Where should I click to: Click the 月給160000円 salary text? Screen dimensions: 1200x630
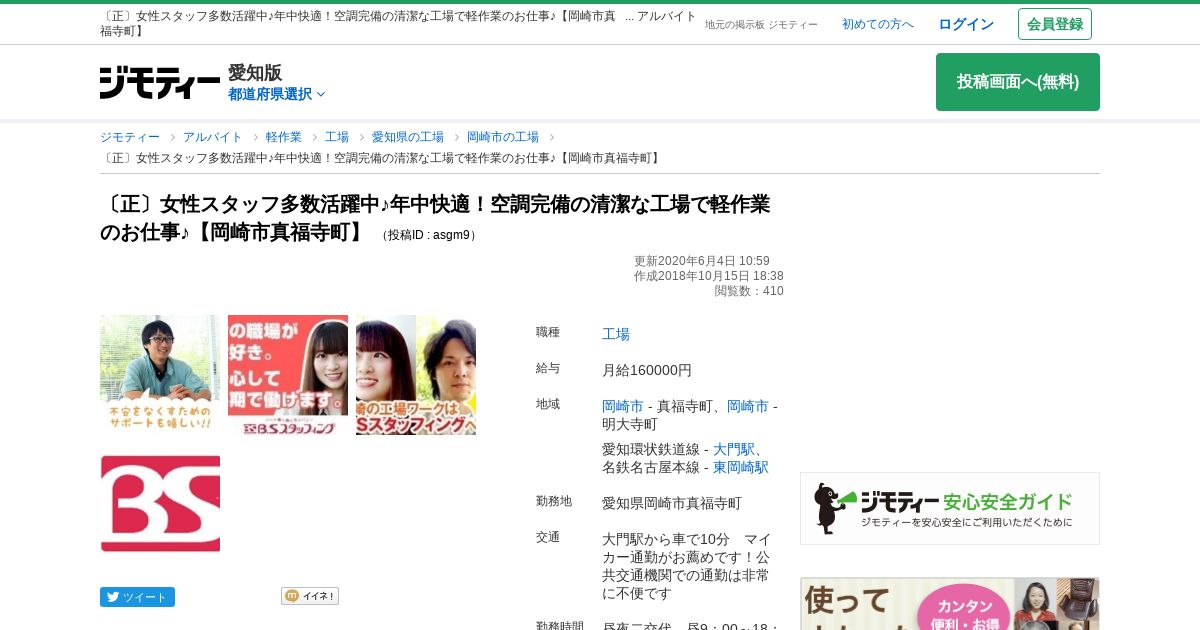[647, 370]
